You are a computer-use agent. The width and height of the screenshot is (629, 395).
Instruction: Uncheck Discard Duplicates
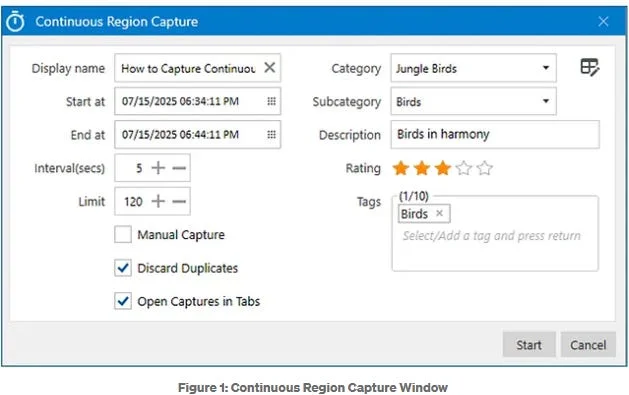pyautogui.click(x=123, y=268)
